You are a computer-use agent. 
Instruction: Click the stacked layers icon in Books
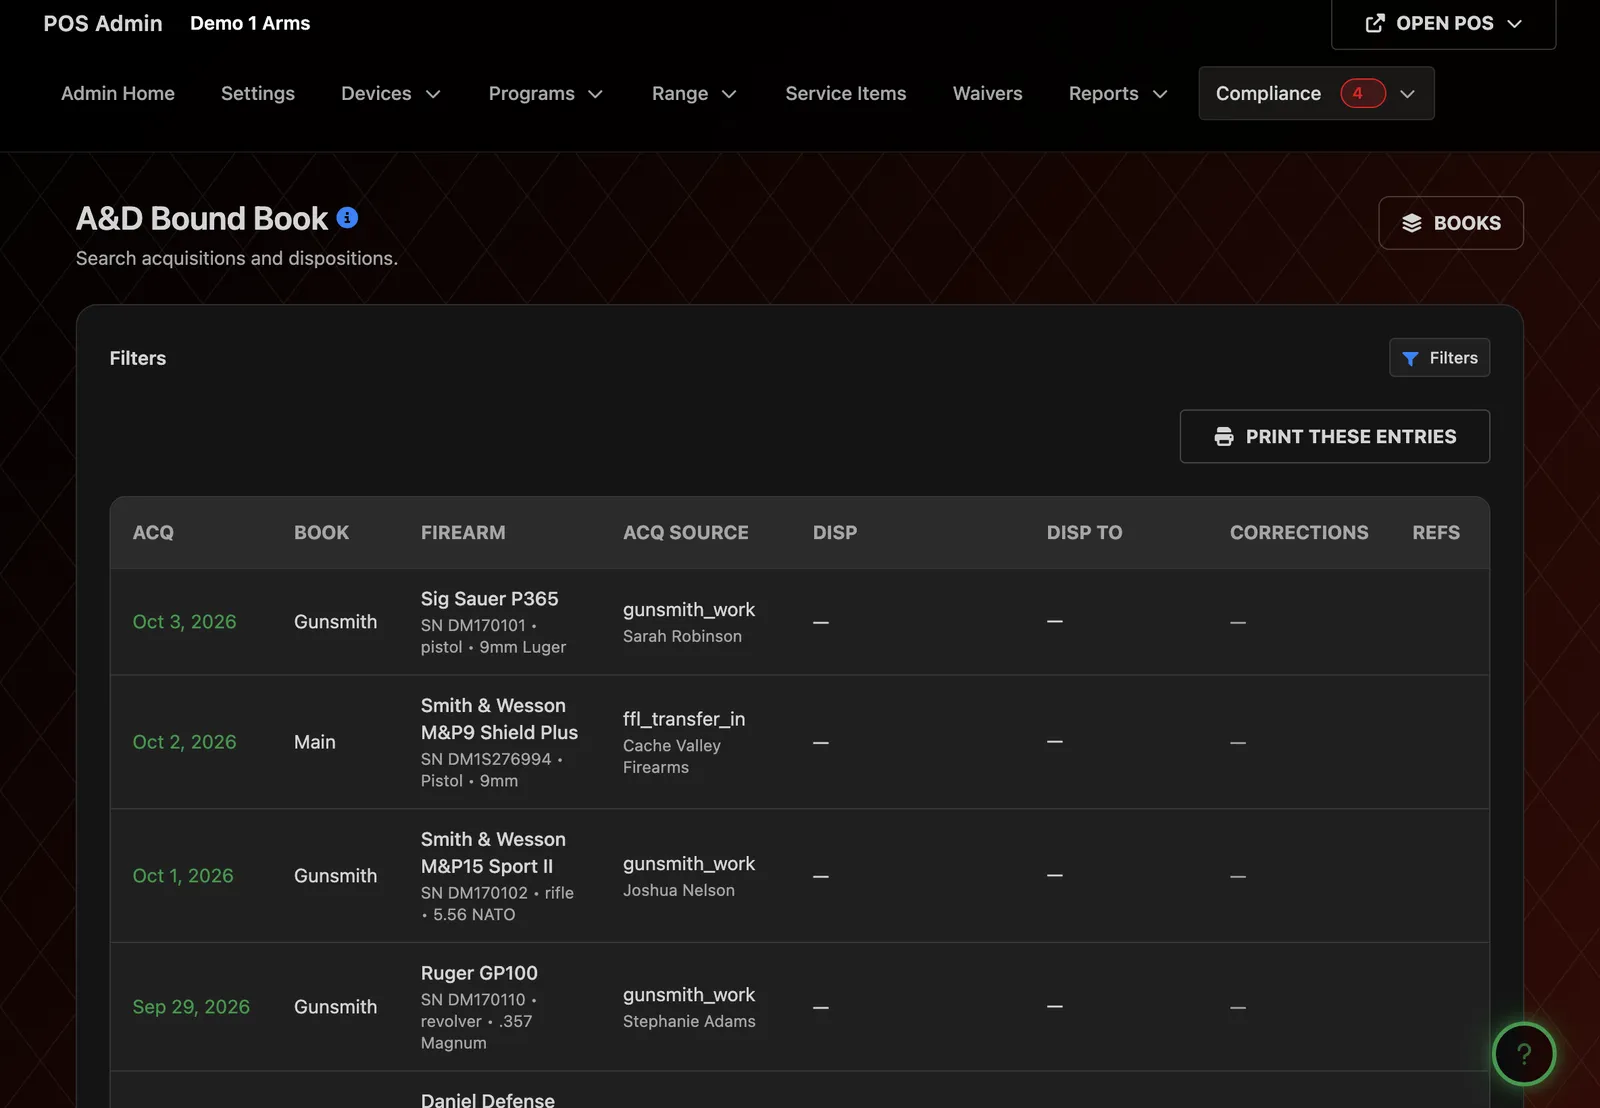point(1411,223)
